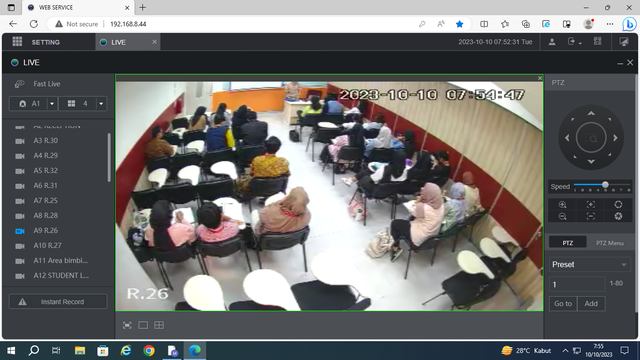640x360 pixels.
Task: Click the Go to preset button
Action: (x=563, y=304)
